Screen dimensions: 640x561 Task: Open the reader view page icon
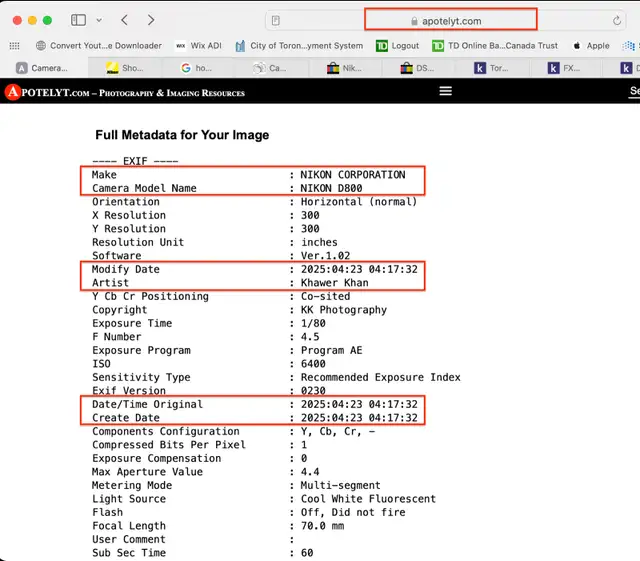[x=276, y=21]
